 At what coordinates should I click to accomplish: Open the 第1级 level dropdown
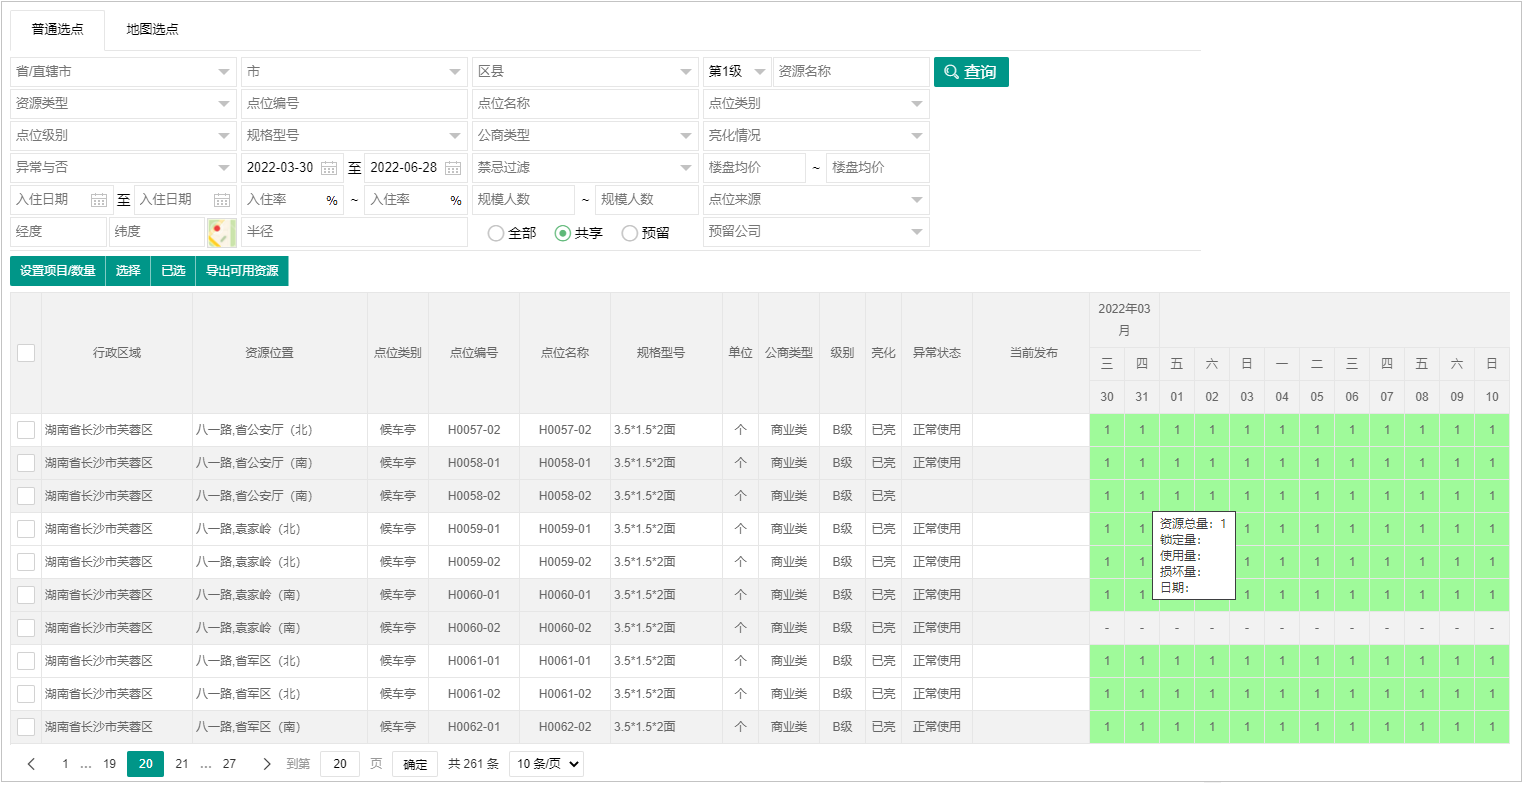[x=737, y=72]
